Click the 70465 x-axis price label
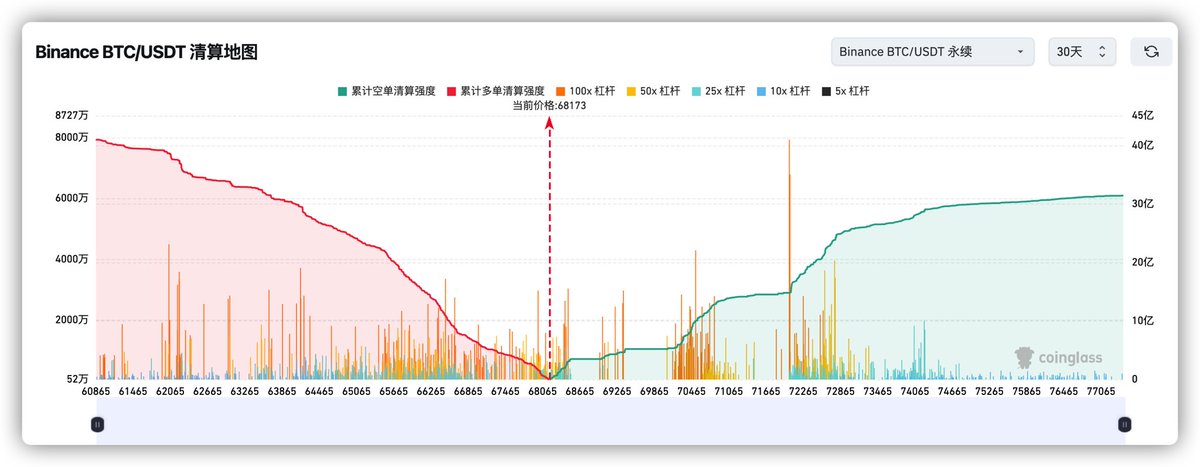 pyautogui.click(x=691, y=393)
